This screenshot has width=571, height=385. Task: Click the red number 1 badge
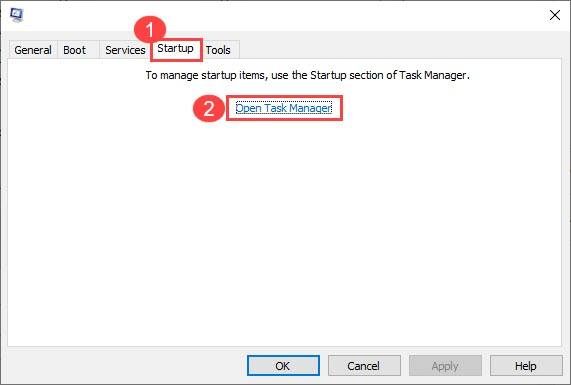[150, 29]
